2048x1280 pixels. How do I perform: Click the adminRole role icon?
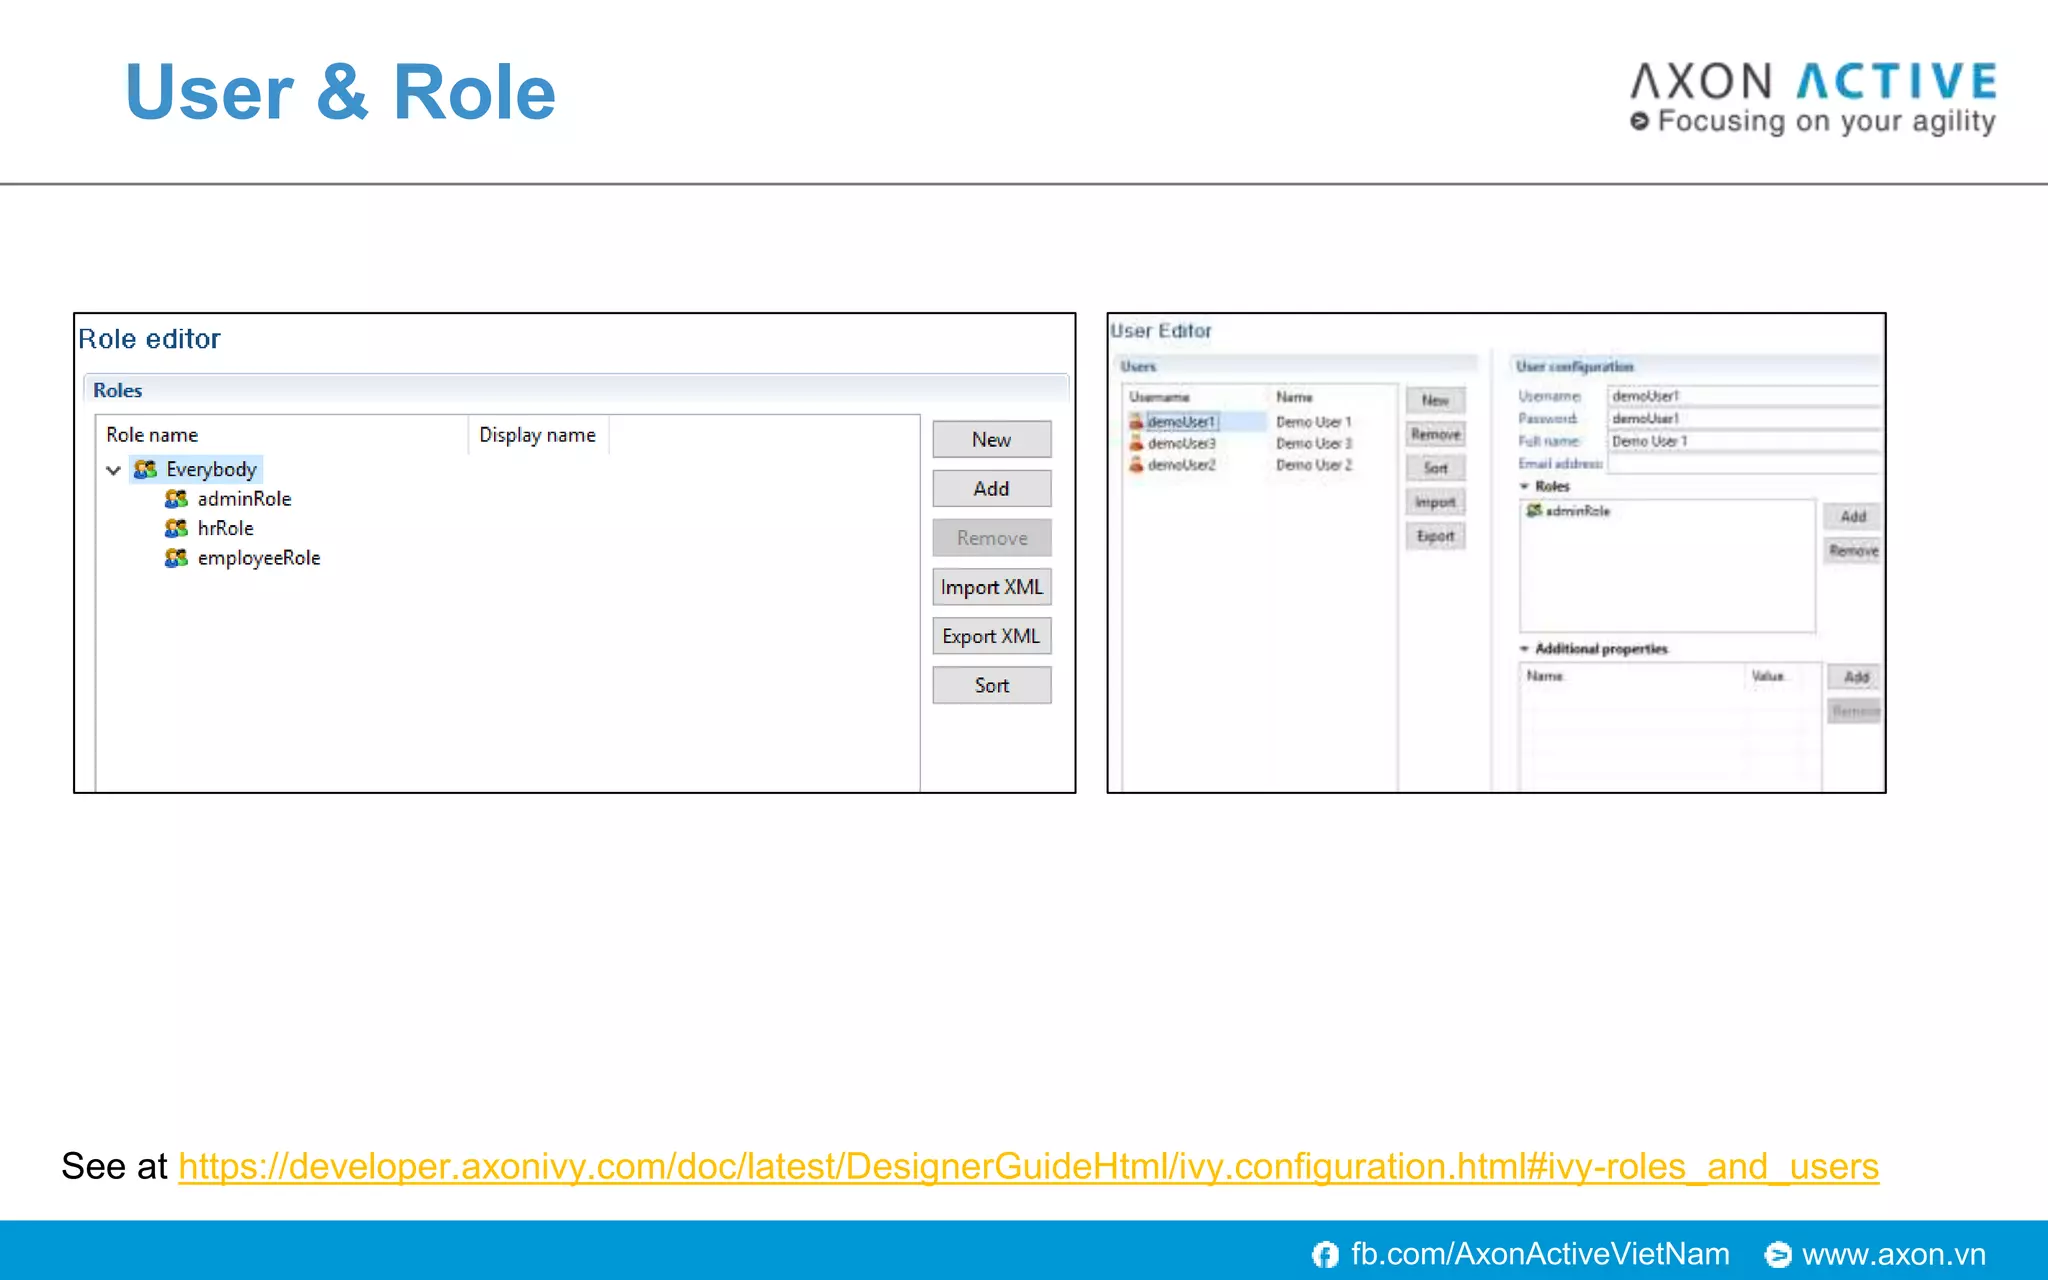tap(176, 498)
